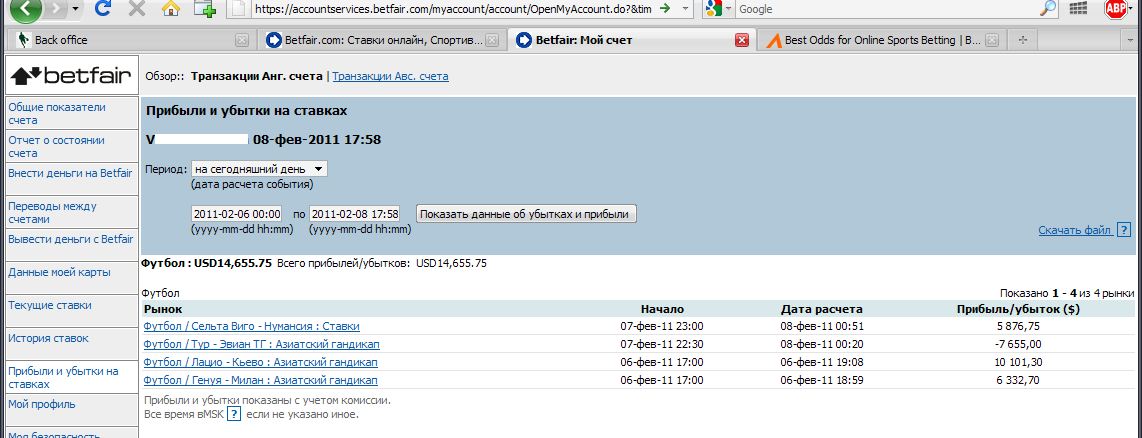Click the end date field 2011-02-08 17:58
Image resolution: width=1142 pixels, height=438 pixels.
355,214
